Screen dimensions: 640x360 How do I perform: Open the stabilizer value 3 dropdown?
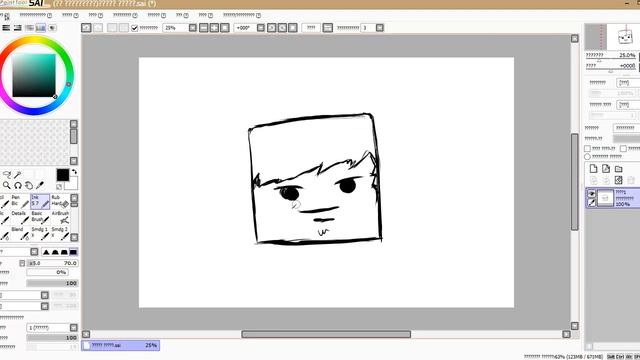pos(380,28)
